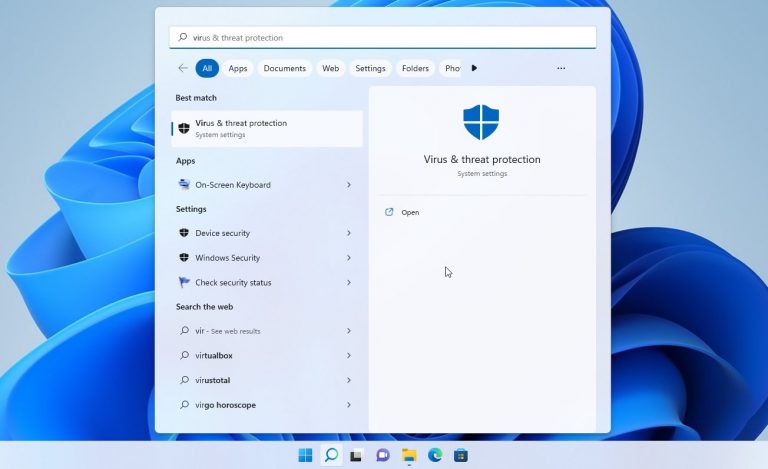768x469 pixels.
Task: Launch Chat app from taskbar
Action: [382, 456]
